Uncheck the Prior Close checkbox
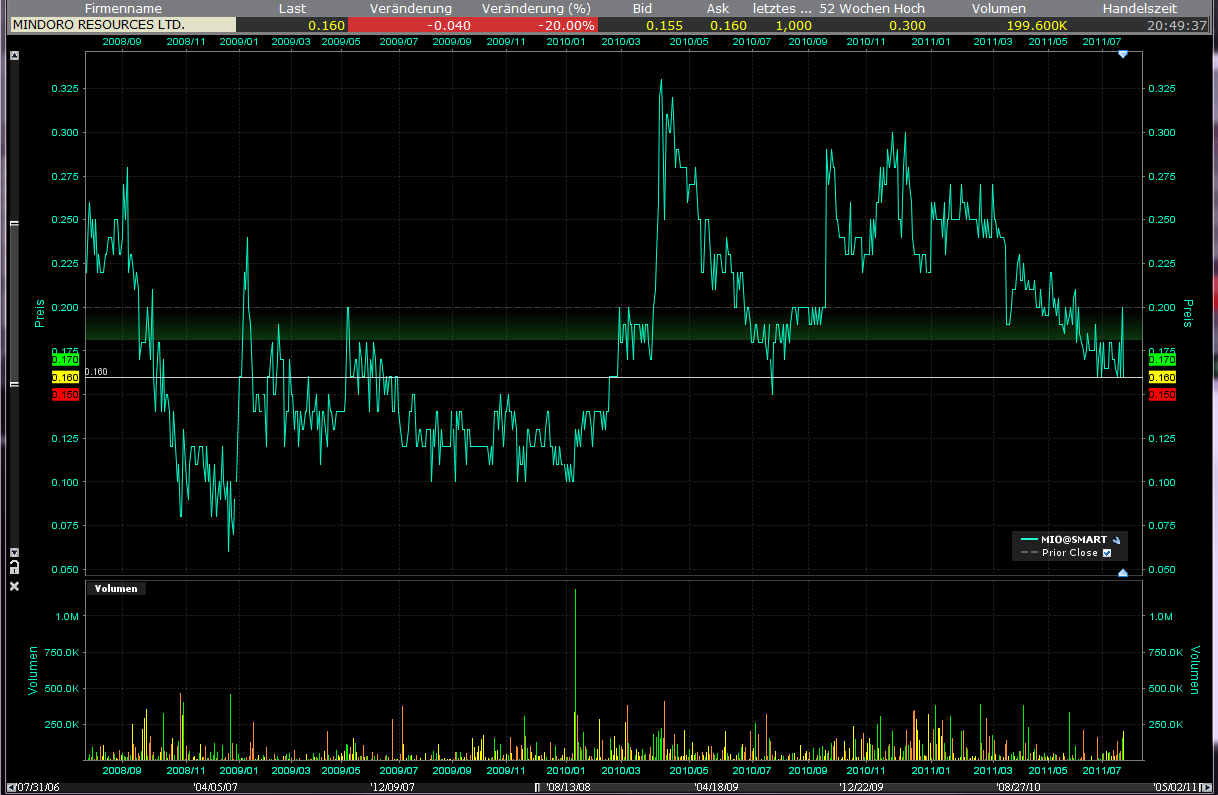The width and height of the screenshot is (1218, 795). coord(1107,553)
